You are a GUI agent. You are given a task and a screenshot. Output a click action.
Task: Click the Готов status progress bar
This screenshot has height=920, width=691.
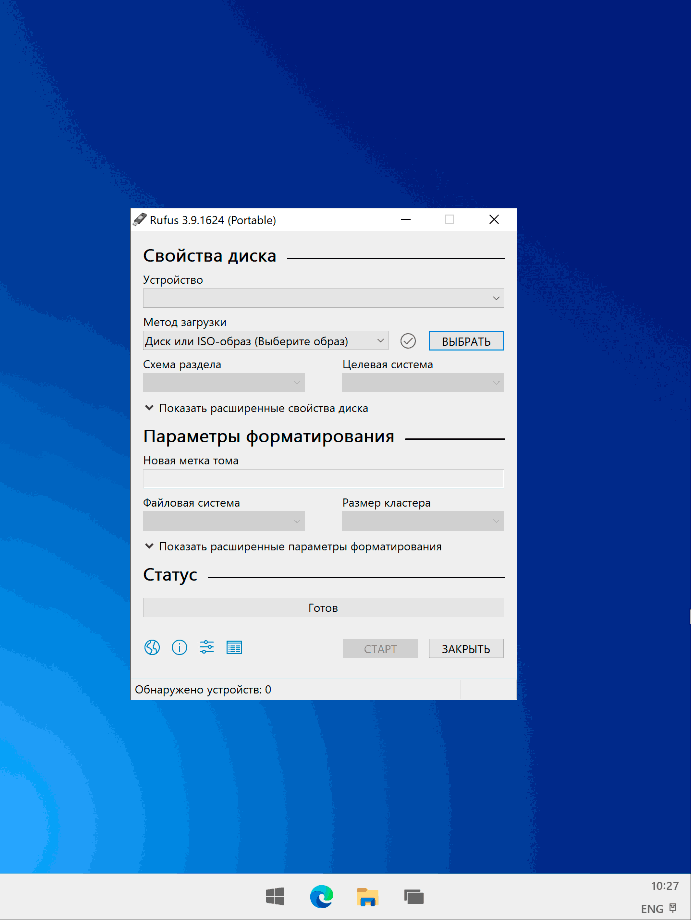(x=323, y=608)
